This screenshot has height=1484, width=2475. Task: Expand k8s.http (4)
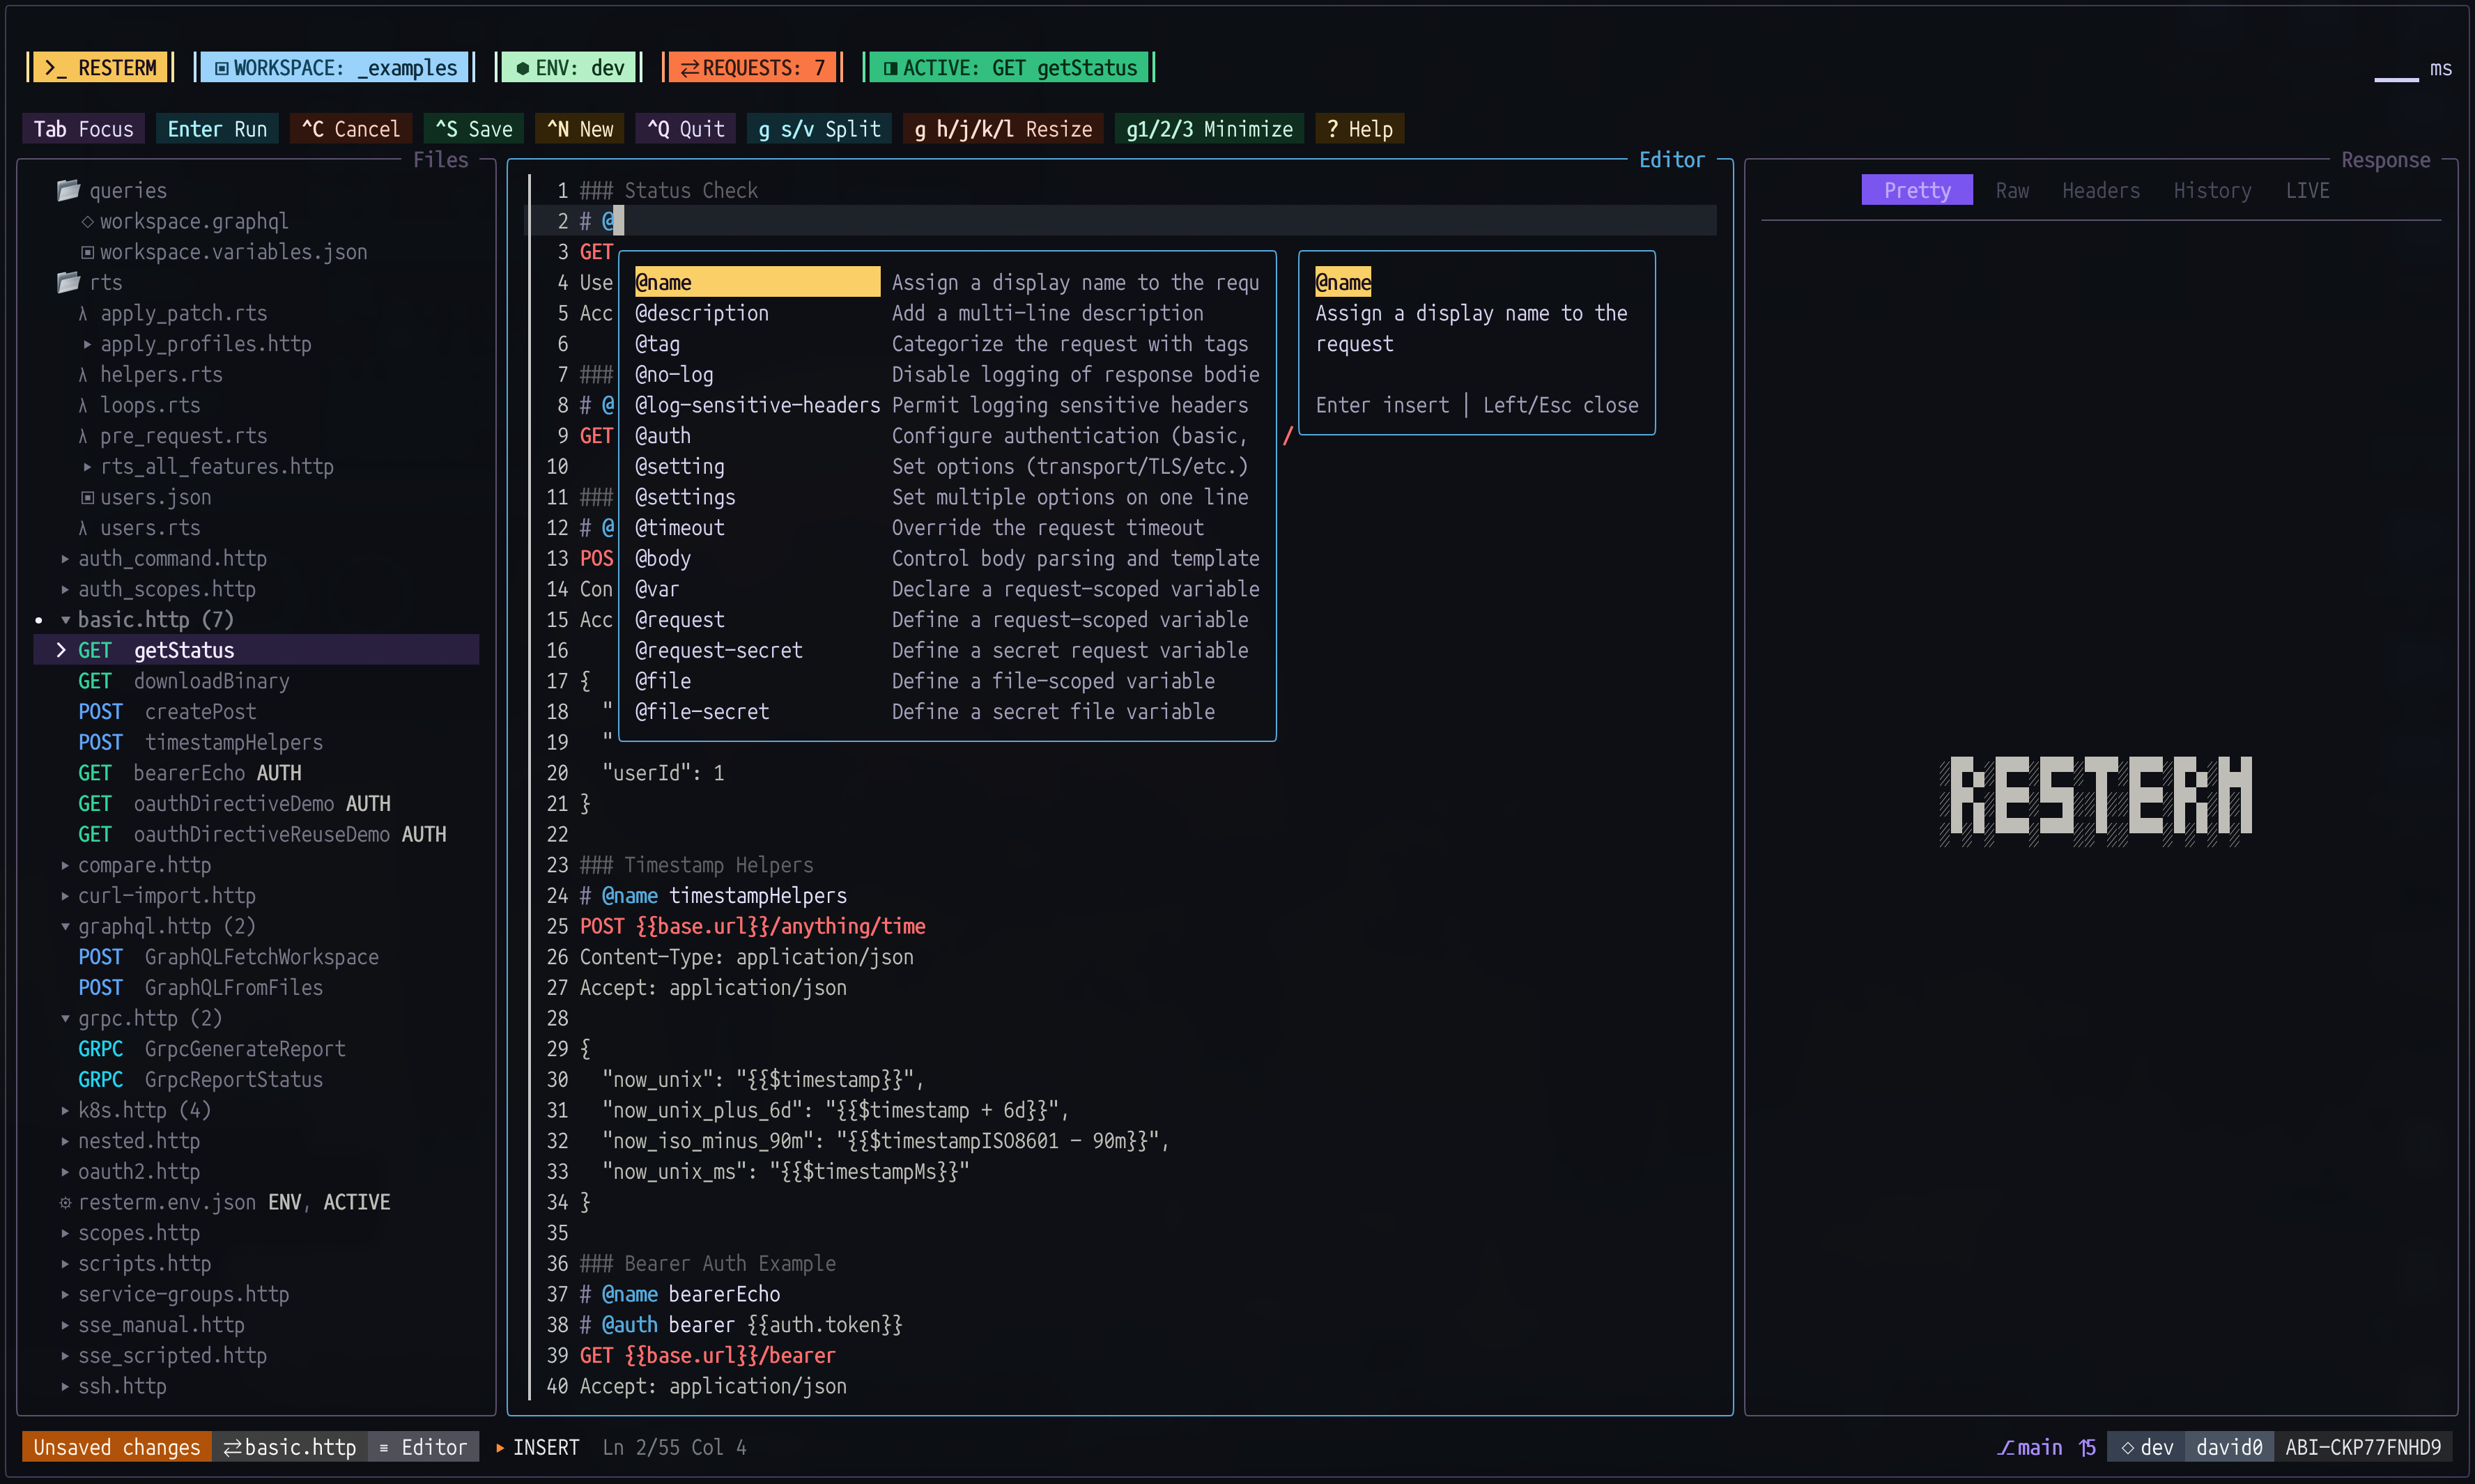coord(65,1110)
